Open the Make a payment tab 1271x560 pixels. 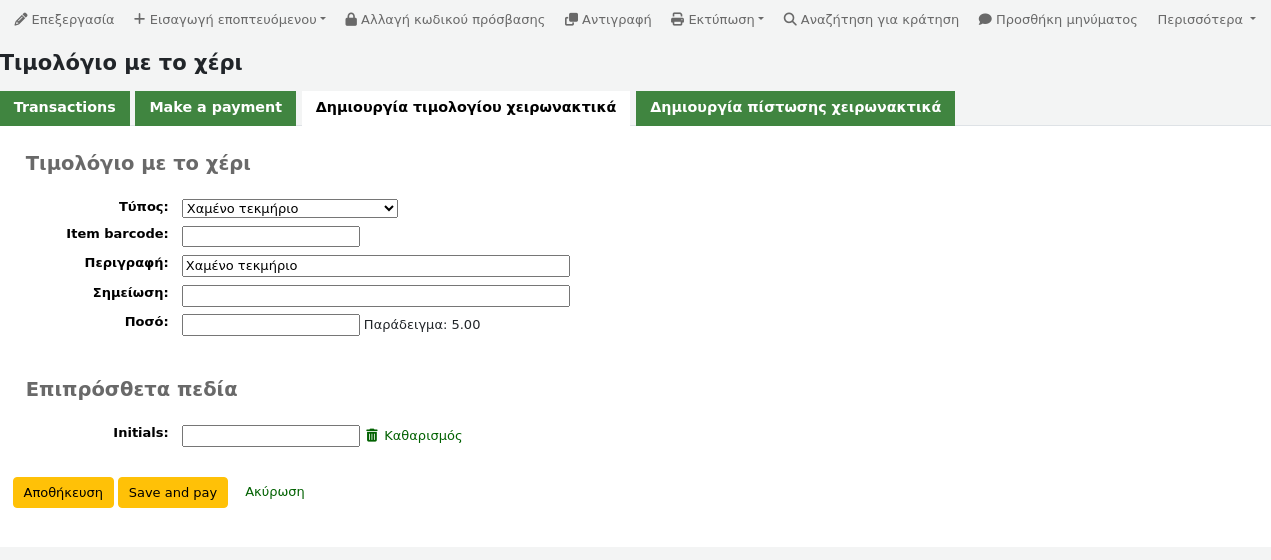(216, 108)
